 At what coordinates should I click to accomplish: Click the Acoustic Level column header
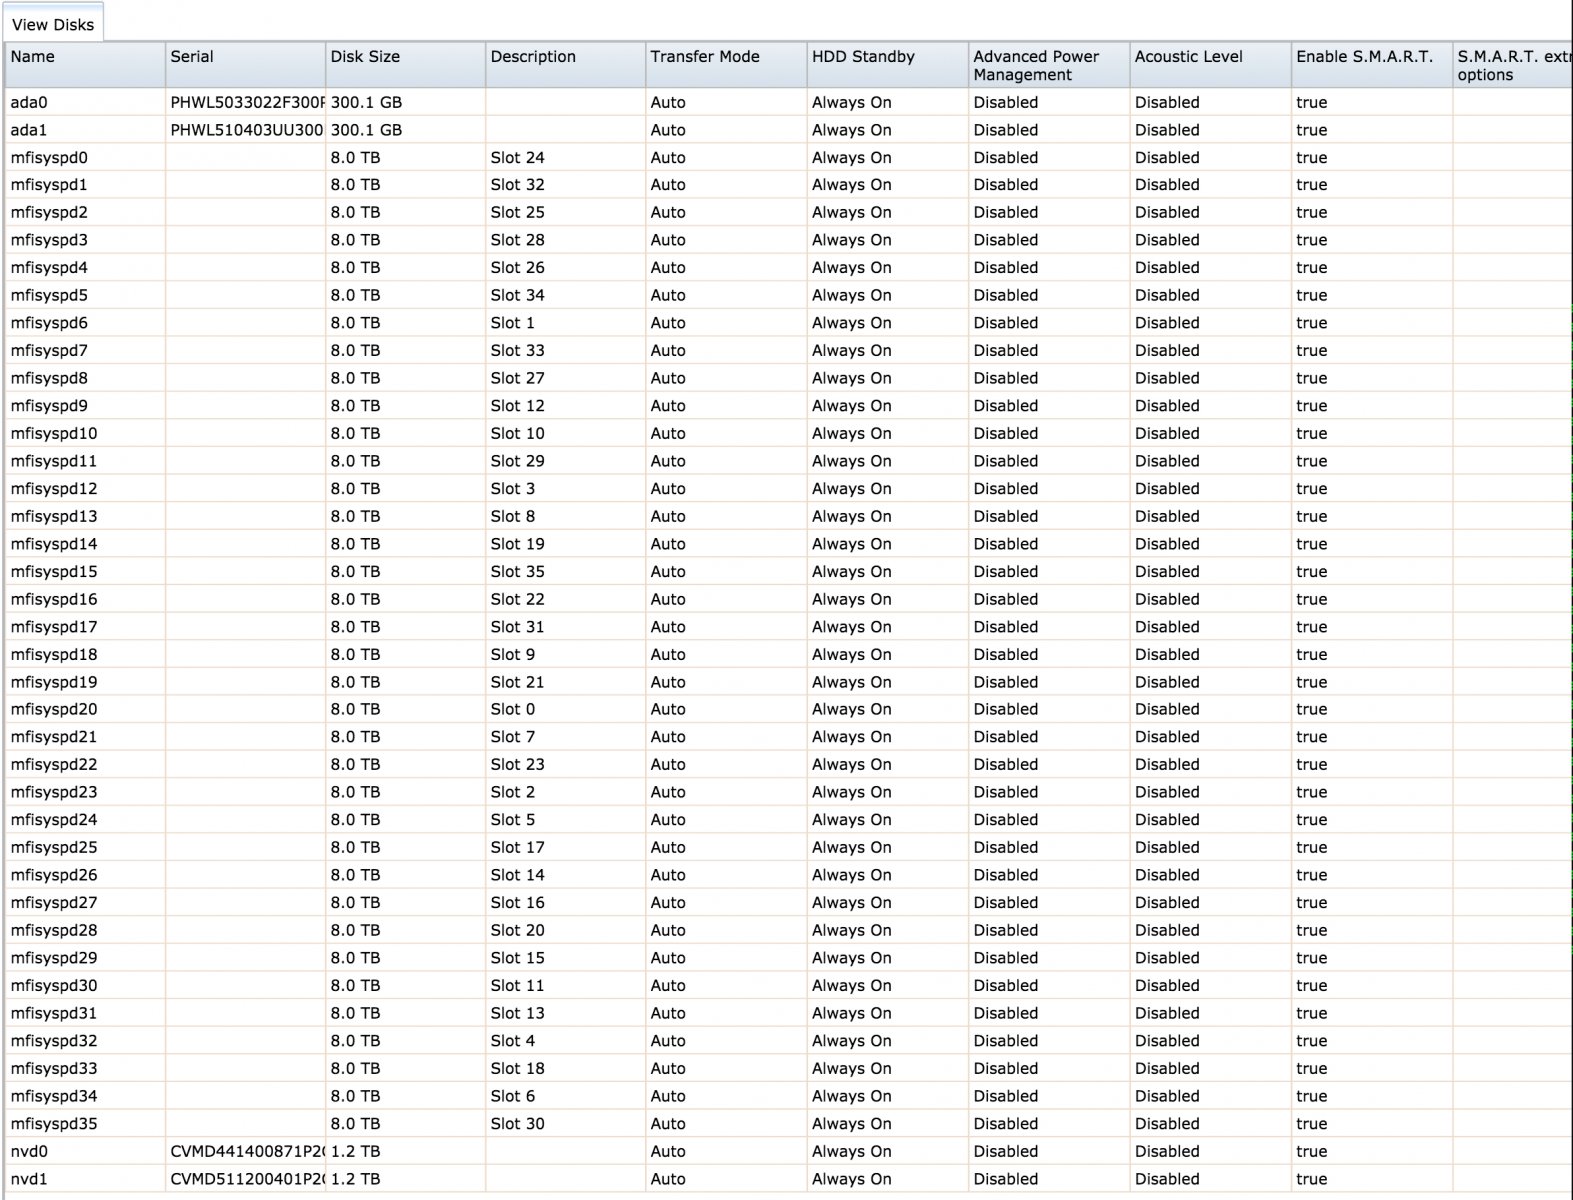[x=1210, y=65]
